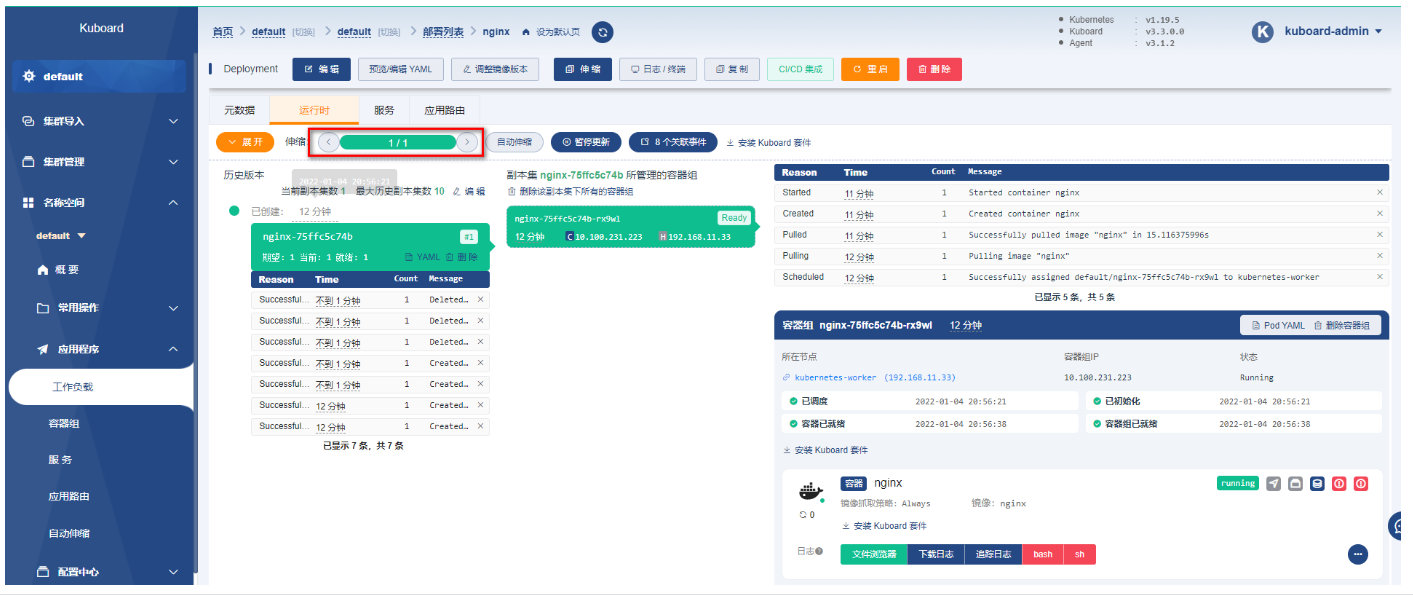This screenshot has width=1413, height=595.
Task: Click the orange 展开 expand button
Action: pyautogui.click(x=245, y=142)
